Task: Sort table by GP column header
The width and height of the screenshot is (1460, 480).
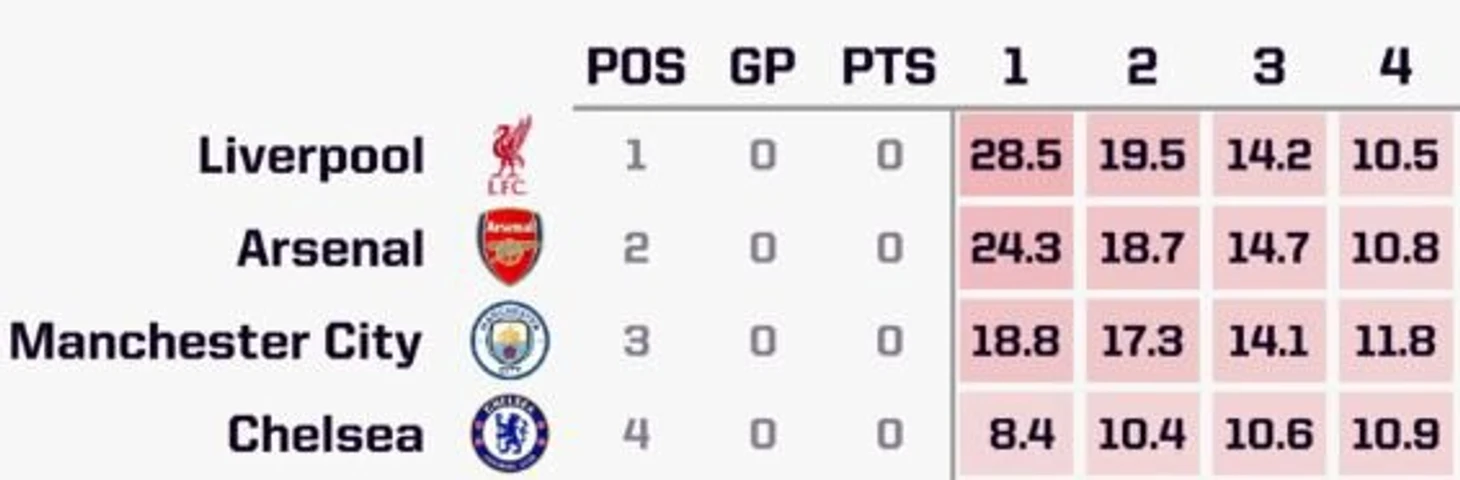Action: 763,67
